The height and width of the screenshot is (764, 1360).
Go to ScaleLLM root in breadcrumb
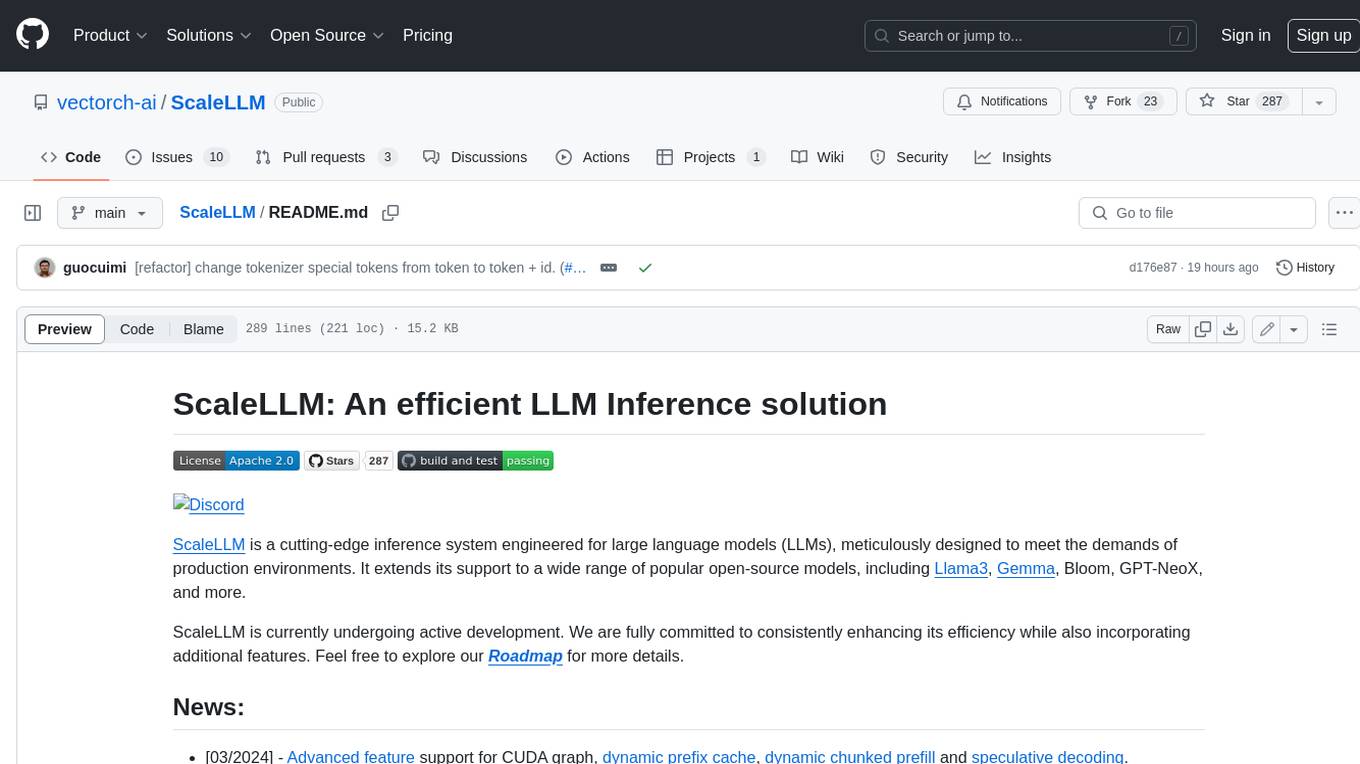(217, 212)
